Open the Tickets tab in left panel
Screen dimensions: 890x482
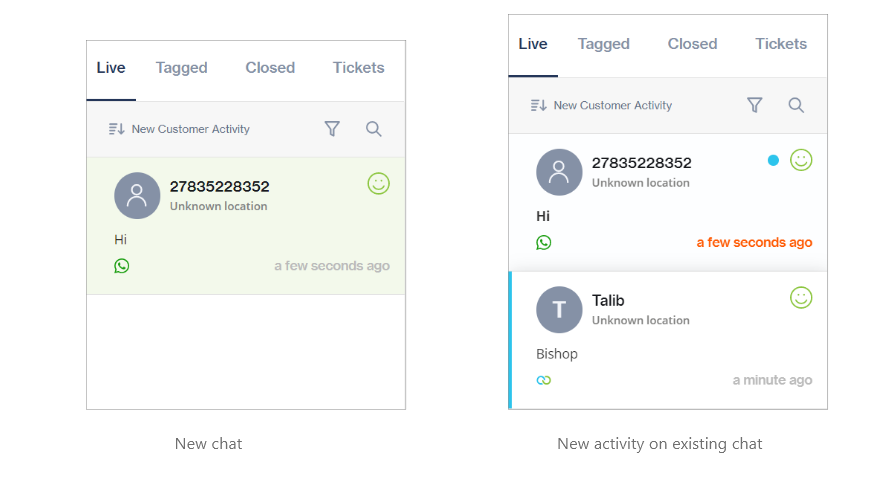coord(359,68)
